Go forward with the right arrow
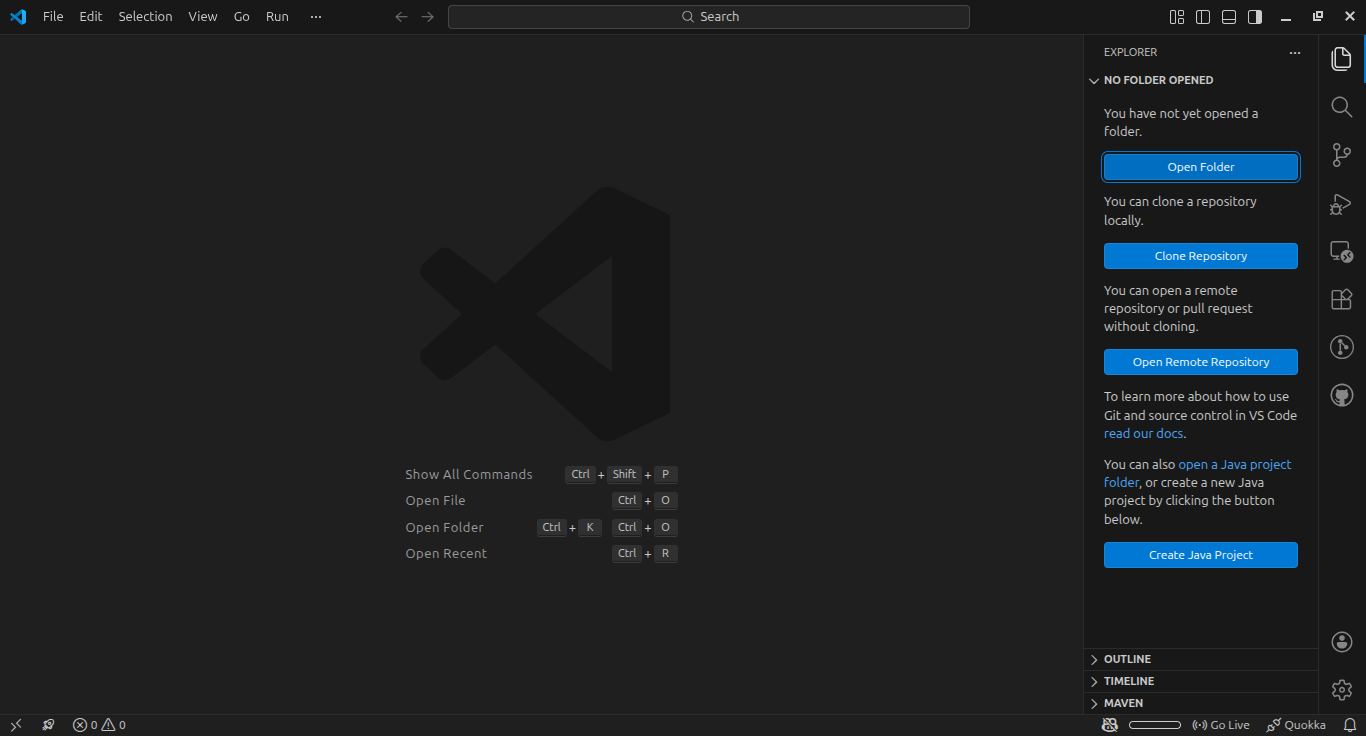The height and width of the screenshot is (736, 1366). [x=428, y=17]
